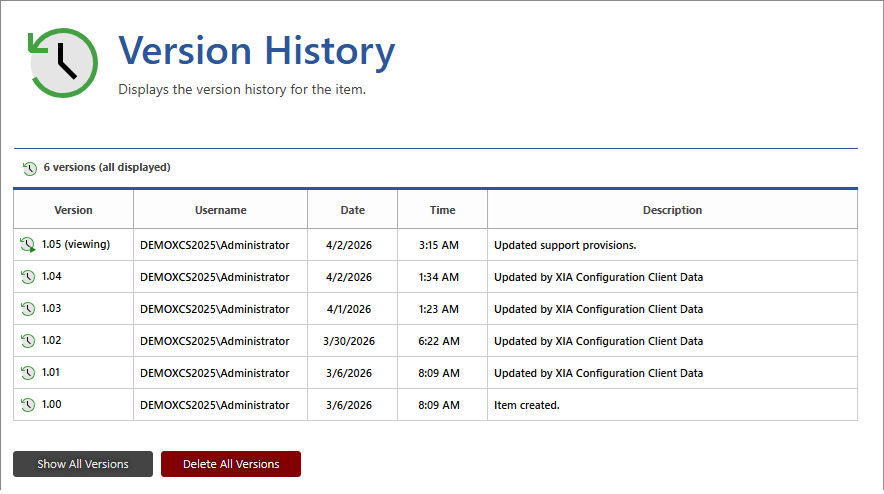Viewport: 884px width, 494px height.
Task: Click the version 1.02 history icon
Action: click(27, 341)
